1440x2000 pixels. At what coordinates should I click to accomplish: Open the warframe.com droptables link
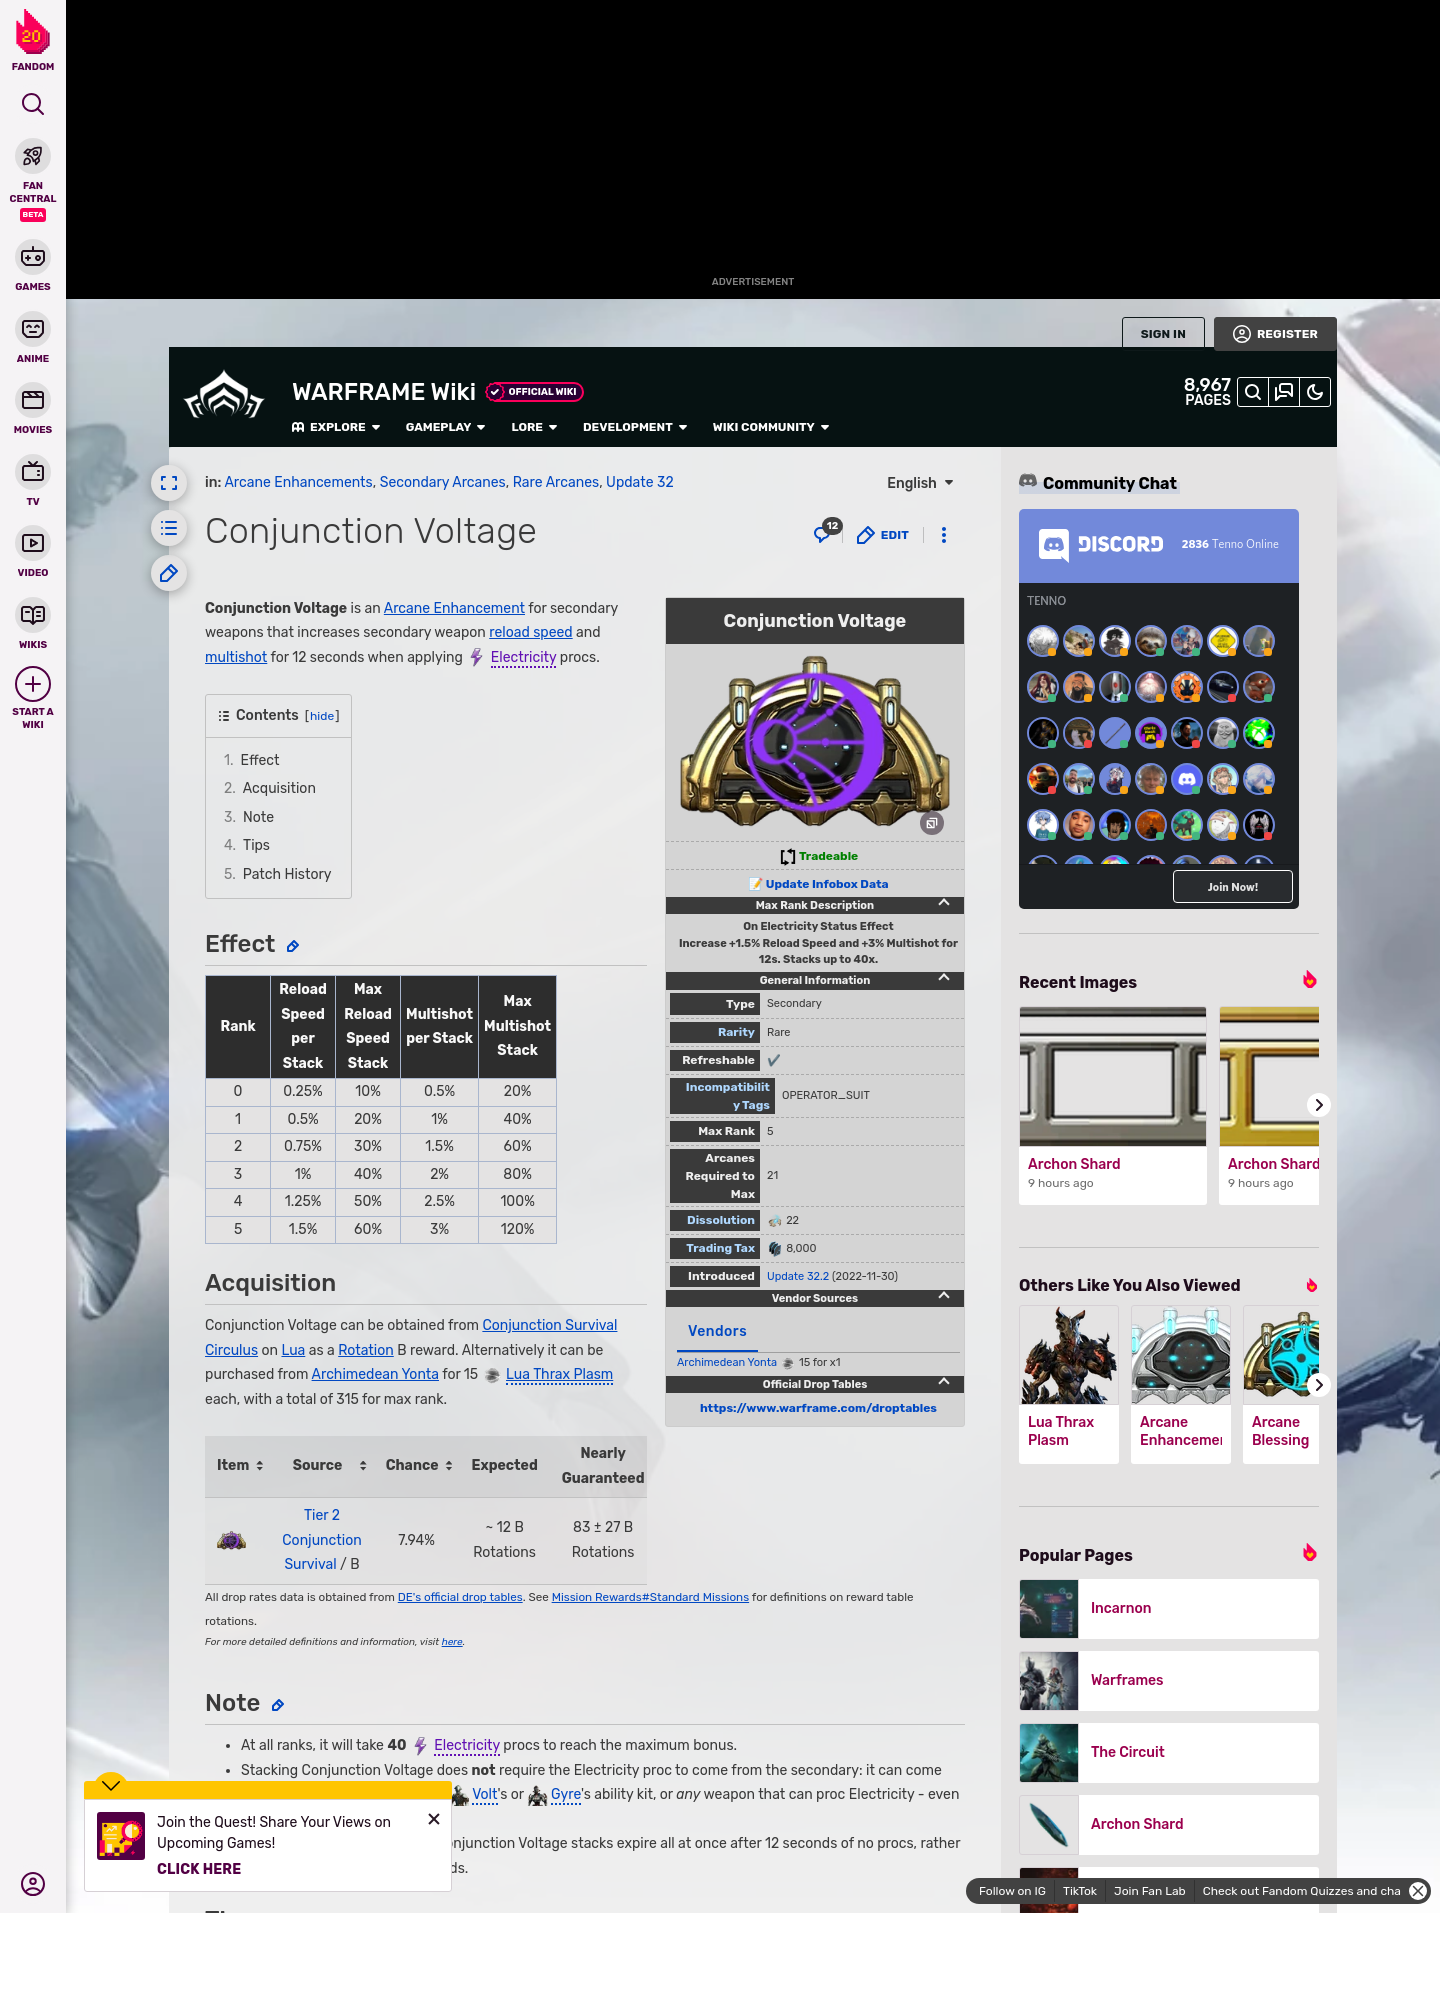818,1408
